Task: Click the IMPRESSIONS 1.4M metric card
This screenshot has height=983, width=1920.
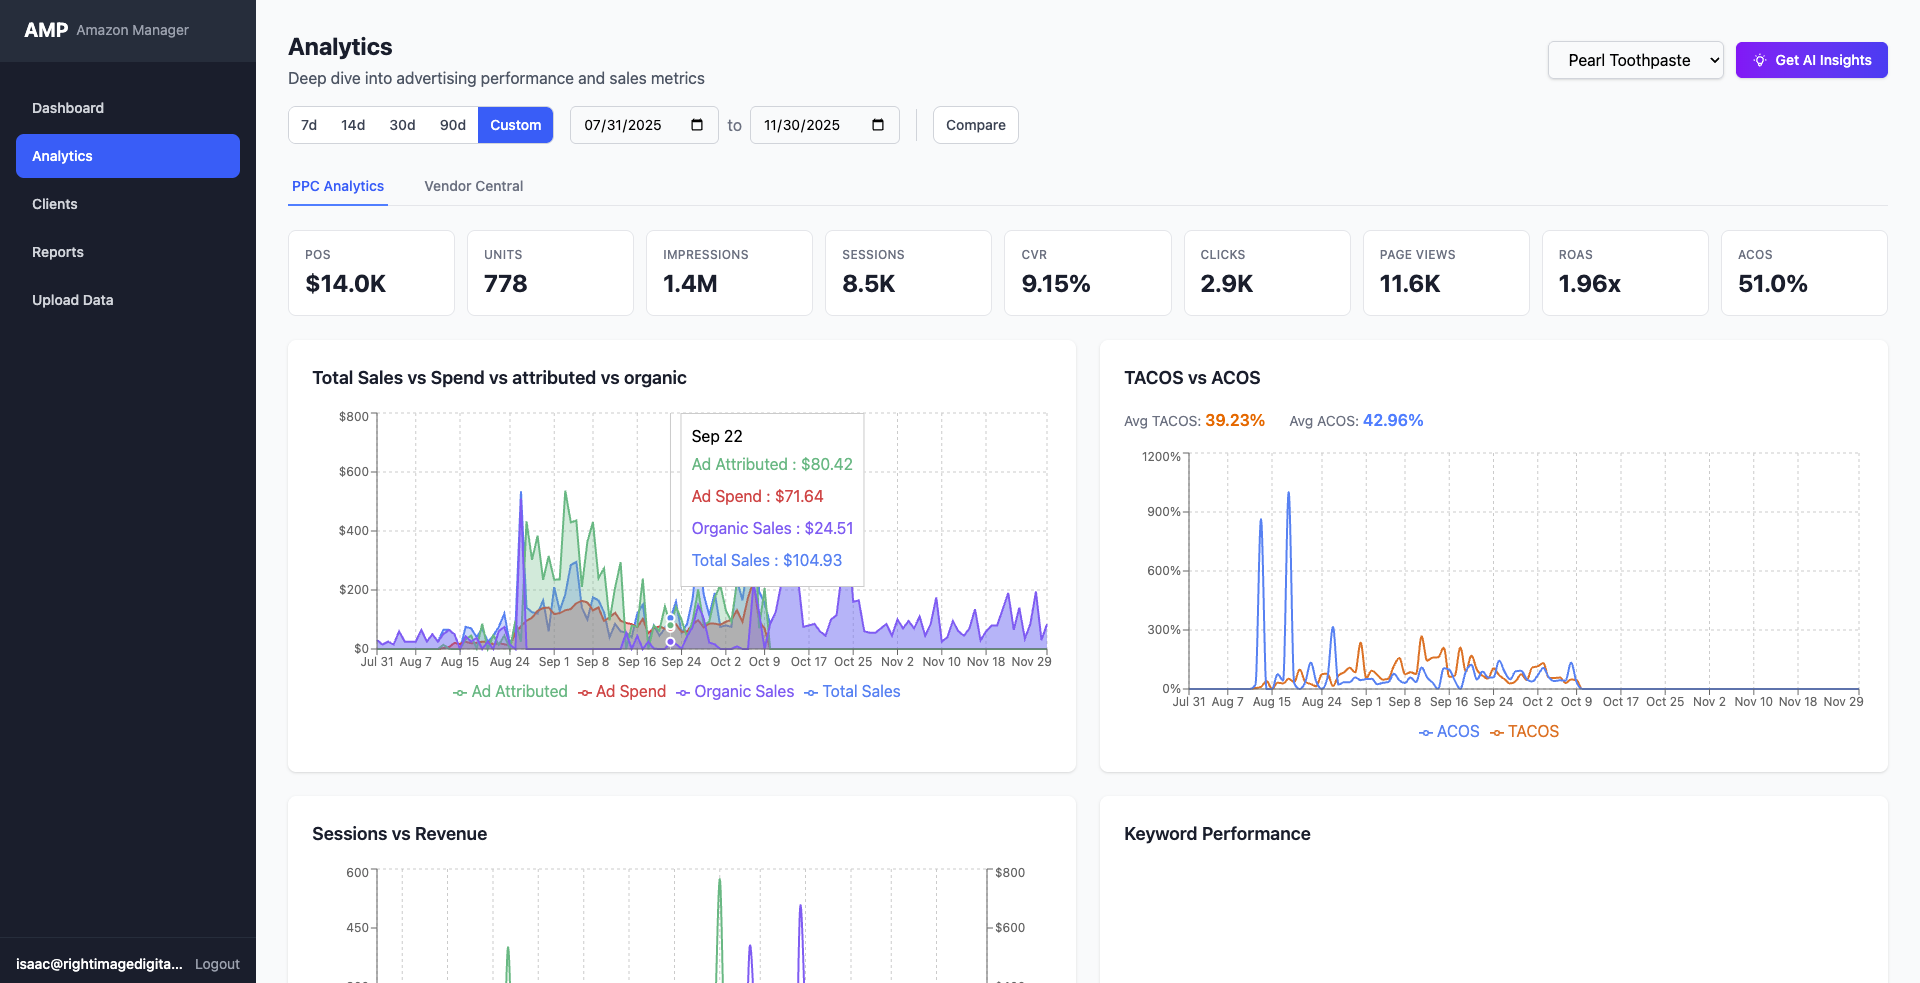Action: coord(729,273)
